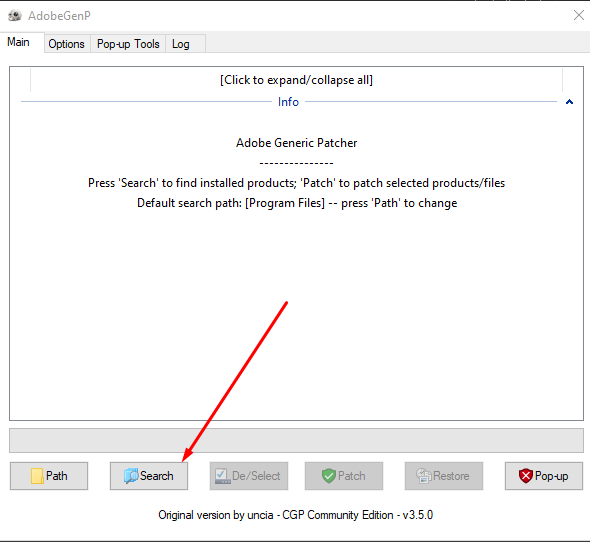Image resolution: width=590 pixels, height=542 pixels.
Task: Click the progress bar below the list
Action: click(297, 440)
